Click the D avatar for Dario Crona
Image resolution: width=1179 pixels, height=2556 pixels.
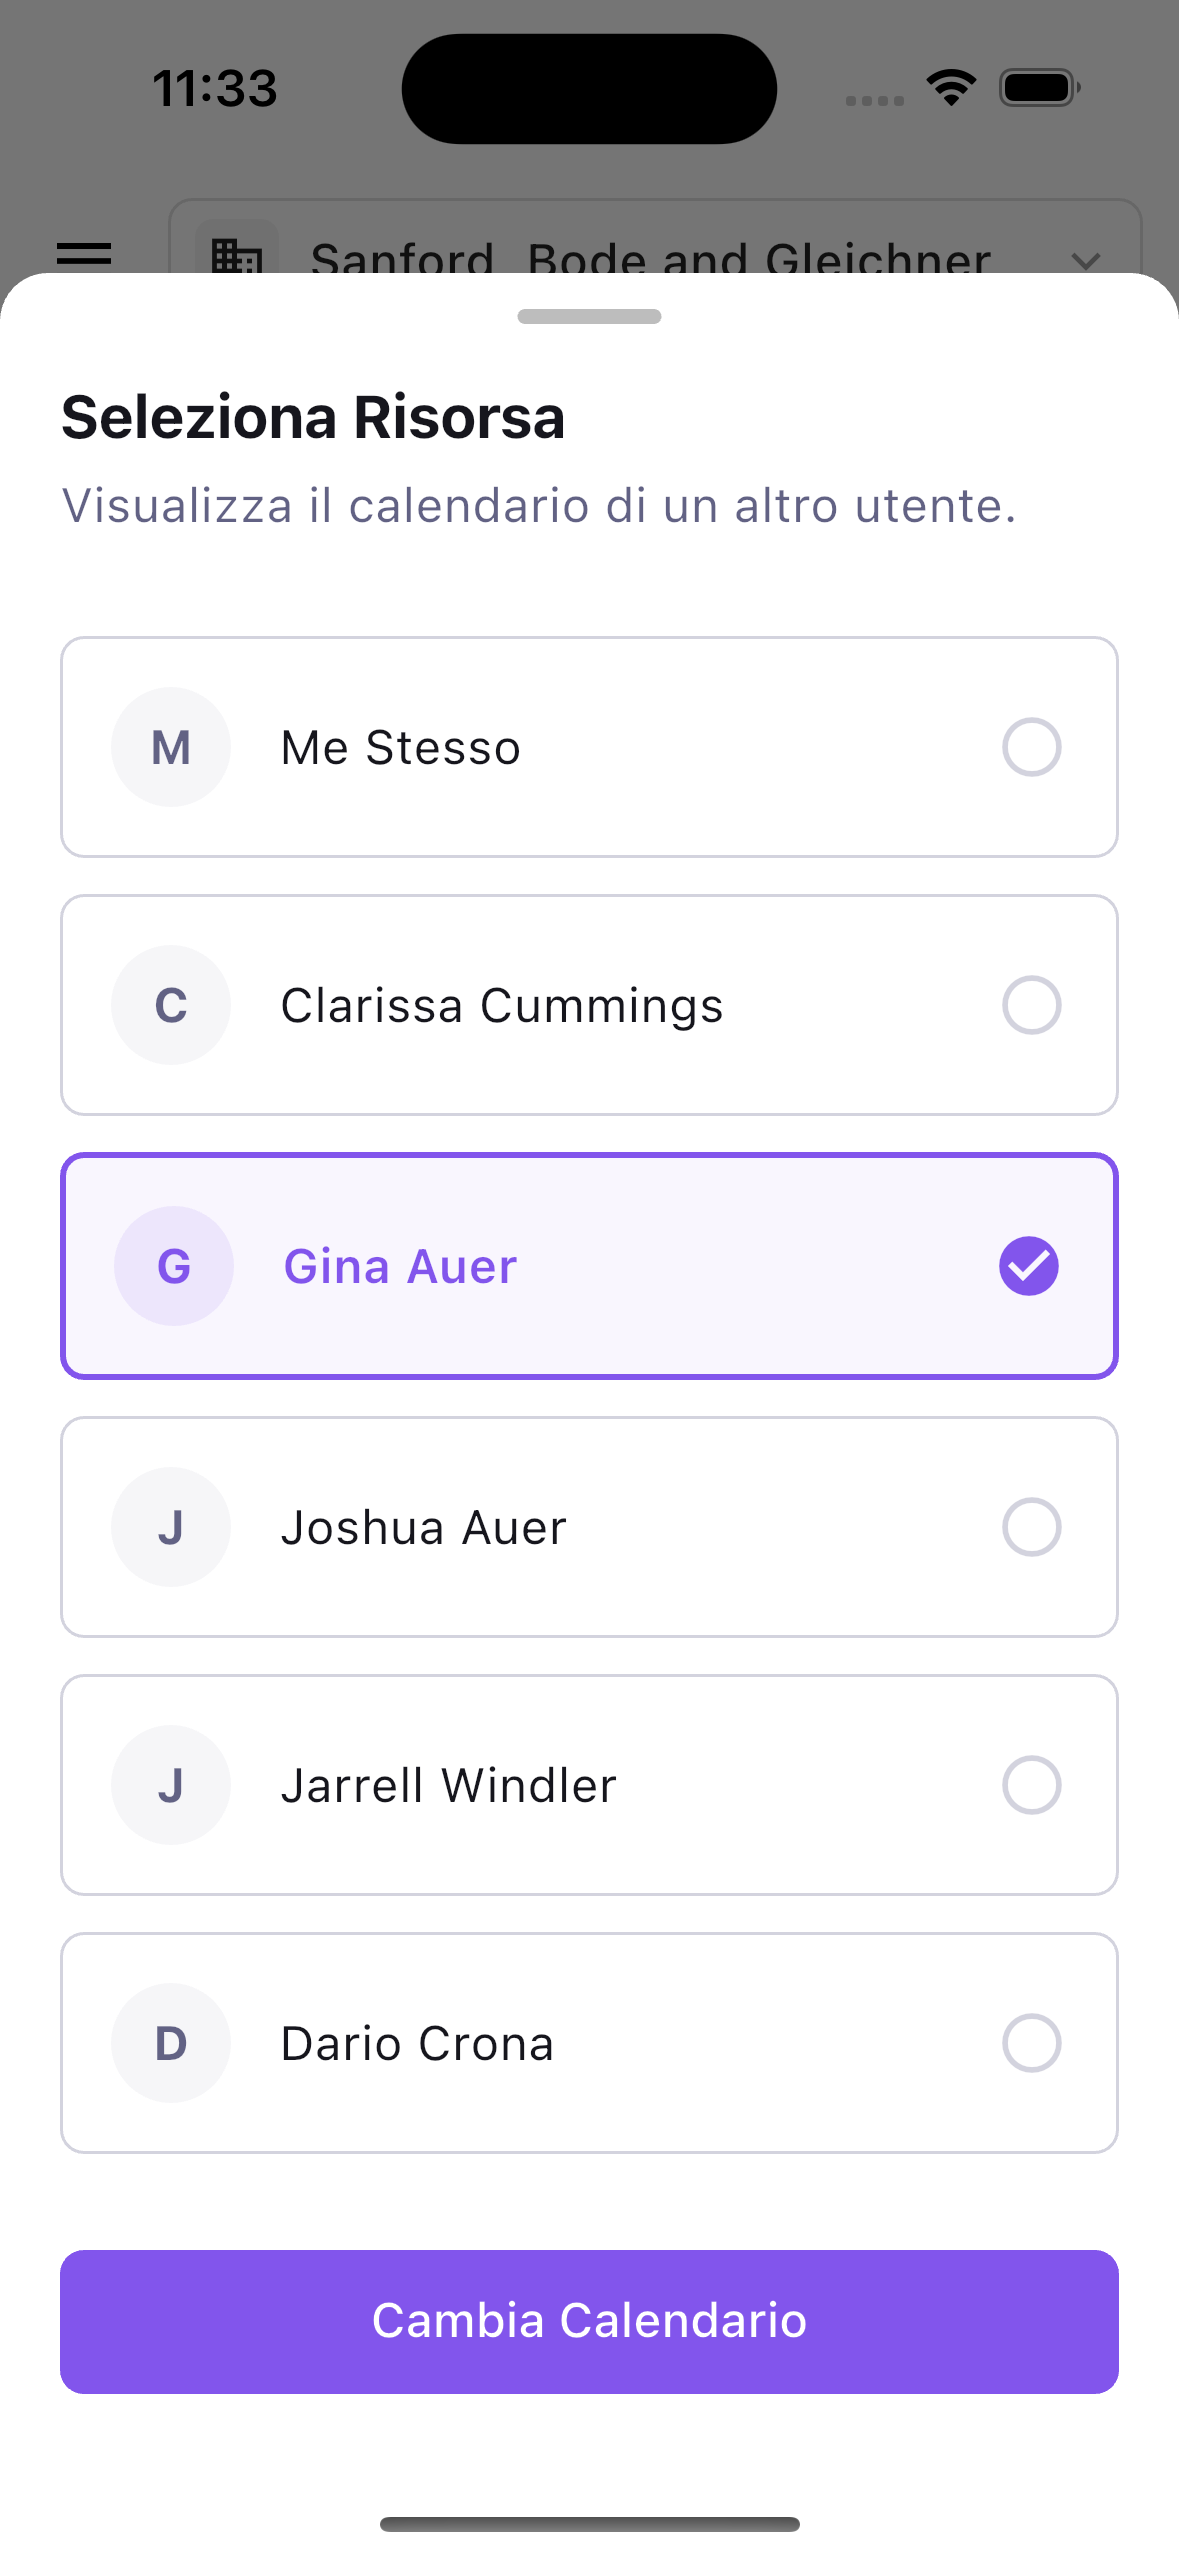171,2043
